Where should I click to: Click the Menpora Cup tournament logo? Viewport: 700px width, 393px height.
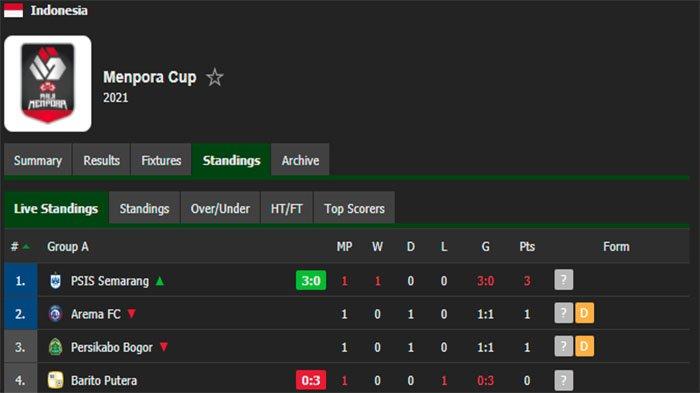(x=48, y=84)
